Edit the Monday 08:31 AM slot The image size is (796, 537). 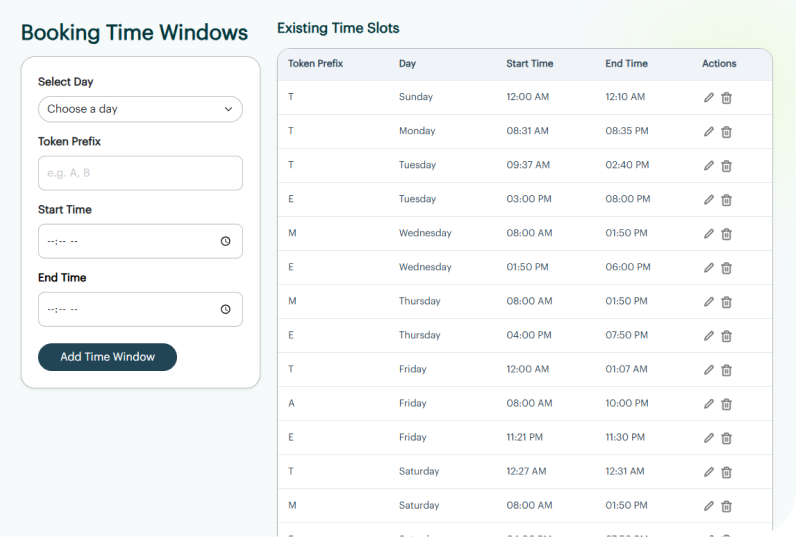pyautogui.click(x=709, y=132)
